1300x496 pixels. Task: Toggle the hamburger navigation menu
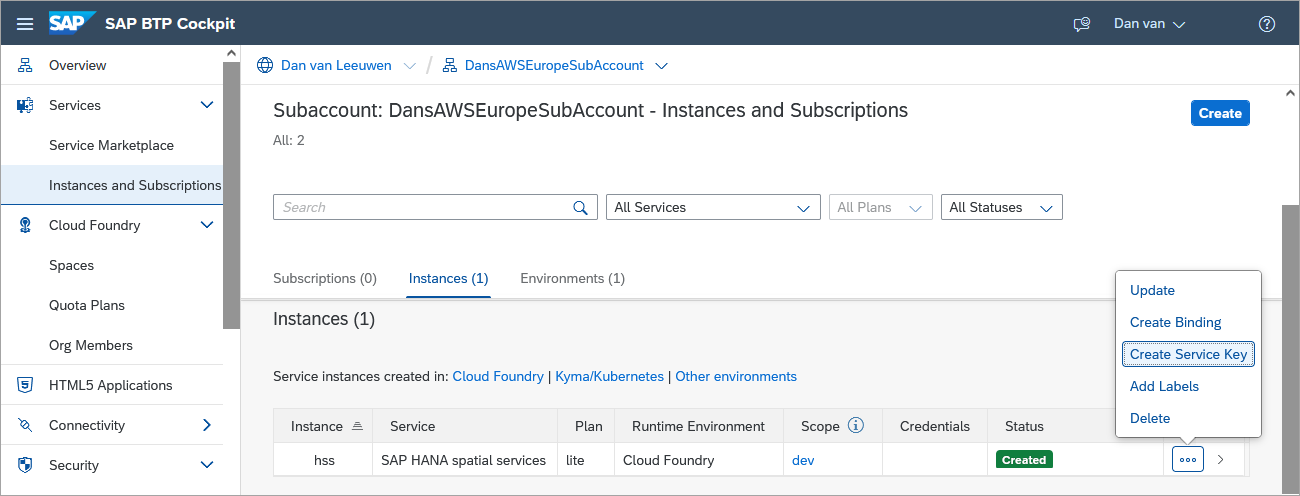(x=25, y=24)
